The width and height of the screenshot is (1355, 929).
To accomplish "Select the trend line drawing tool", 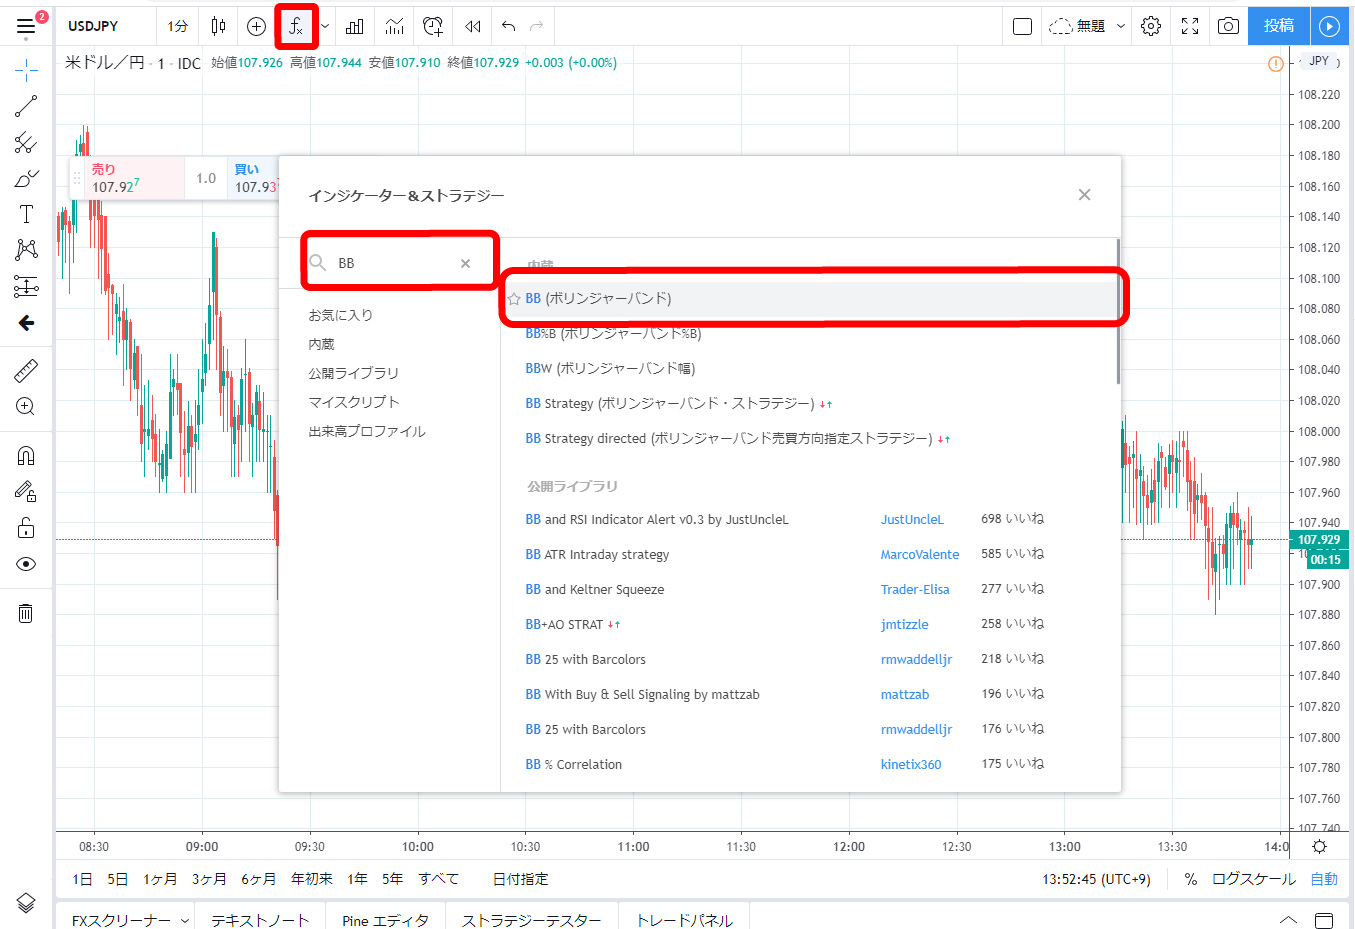I will click(x=26, y=105).
